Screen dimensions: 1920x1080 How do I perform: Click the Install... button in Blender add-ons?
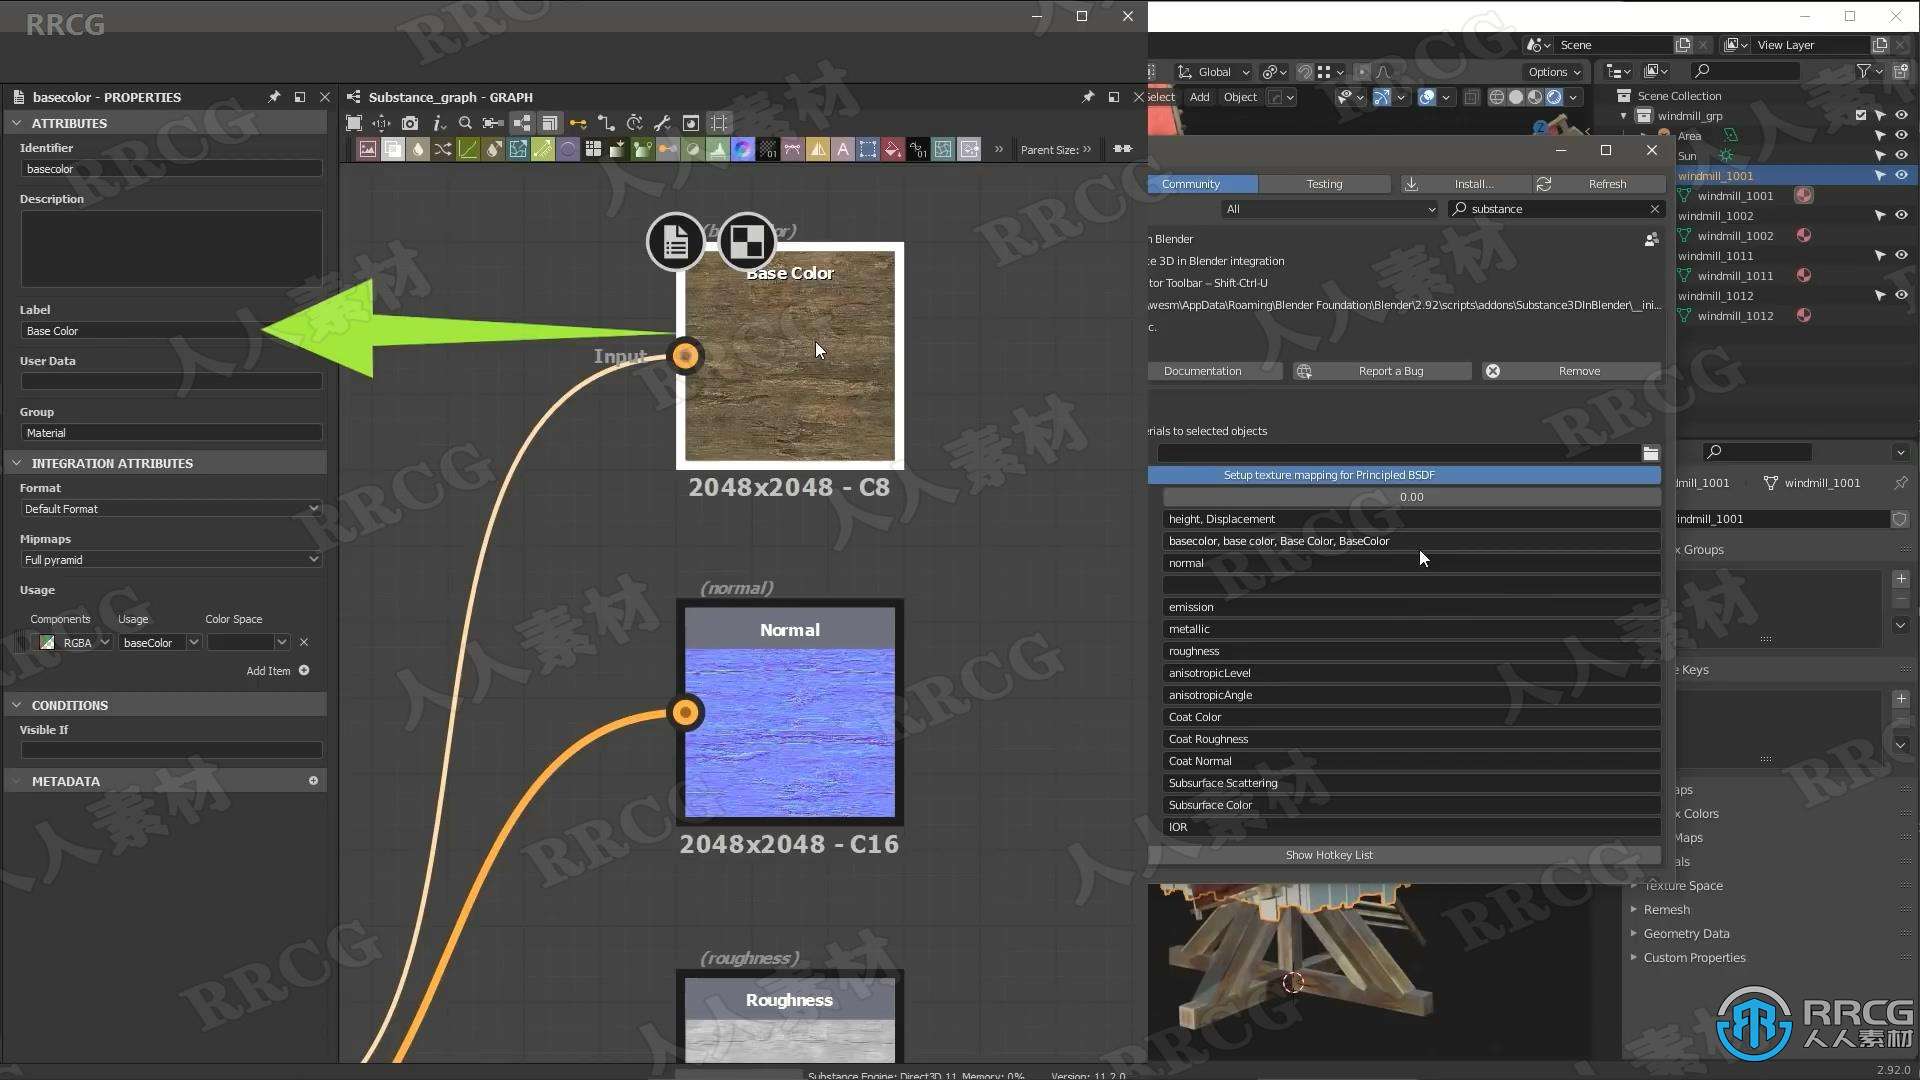click(x=1465, y=184)
